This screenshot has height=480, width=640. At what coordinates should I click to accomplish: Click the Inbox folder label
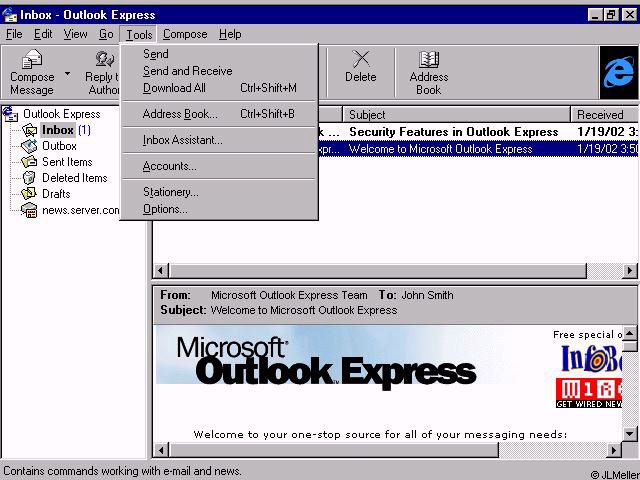[x=58, y=130]
